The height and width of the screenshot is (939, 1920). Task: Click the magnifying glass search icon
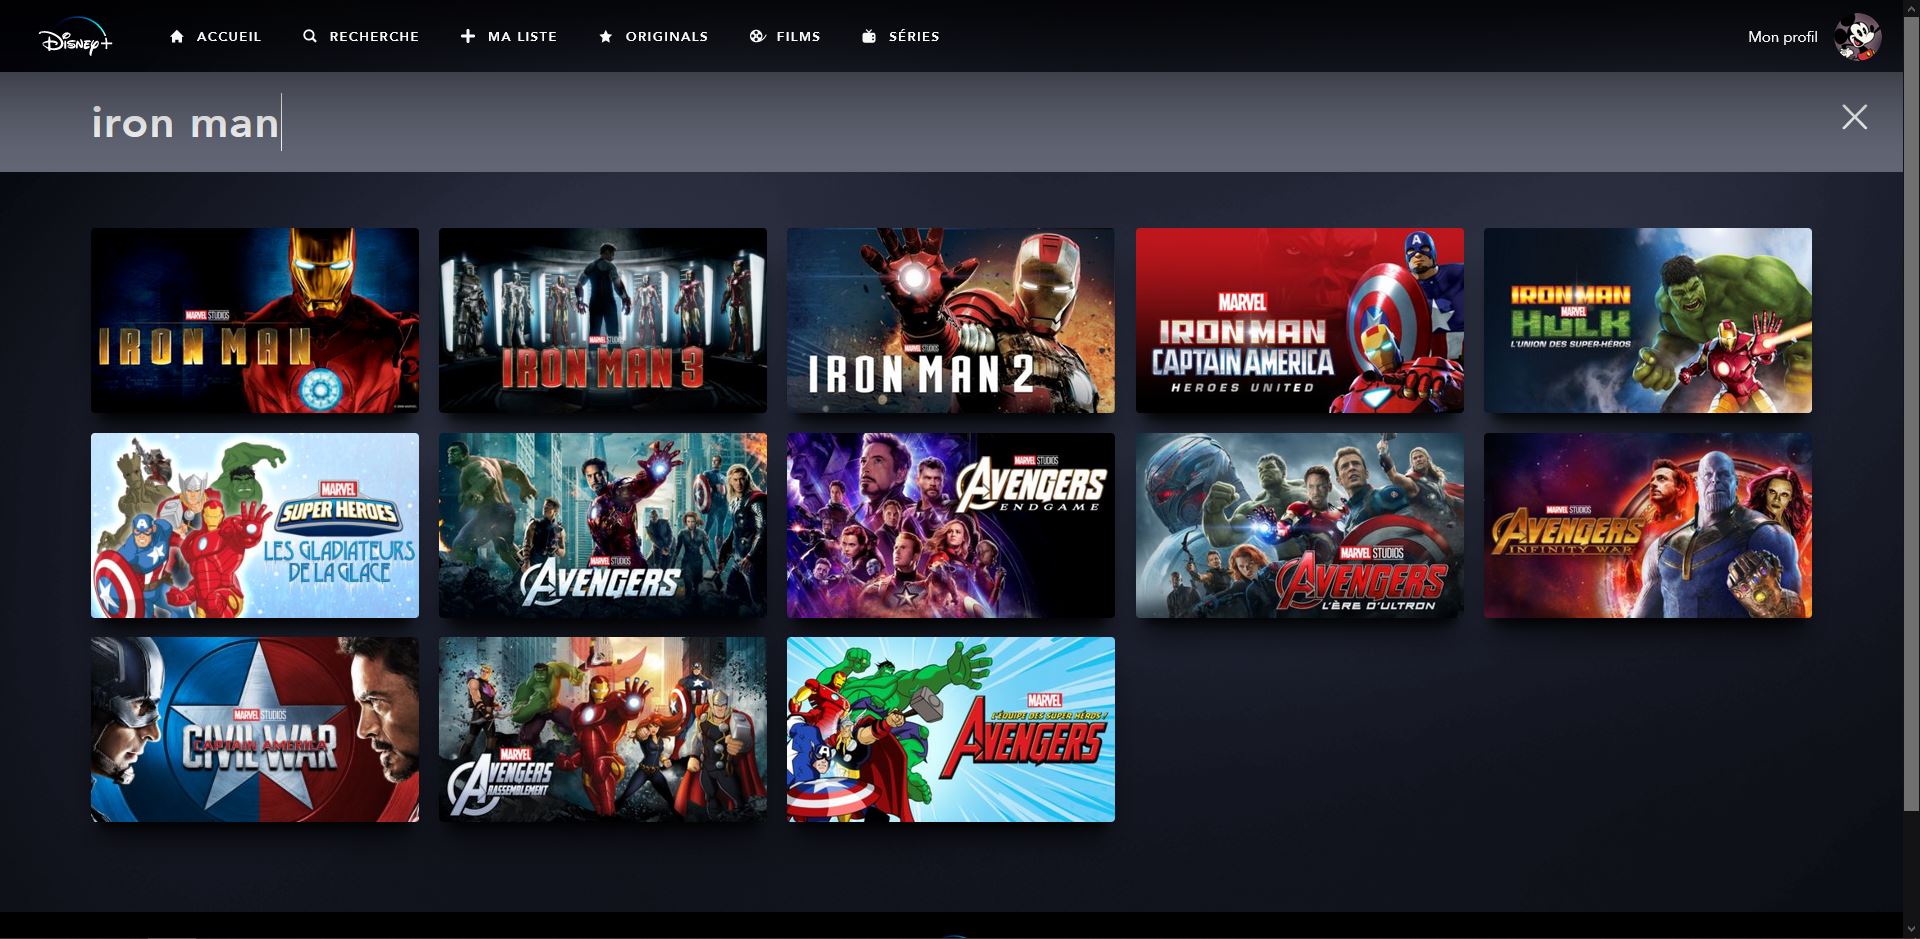tap(310, 36)
